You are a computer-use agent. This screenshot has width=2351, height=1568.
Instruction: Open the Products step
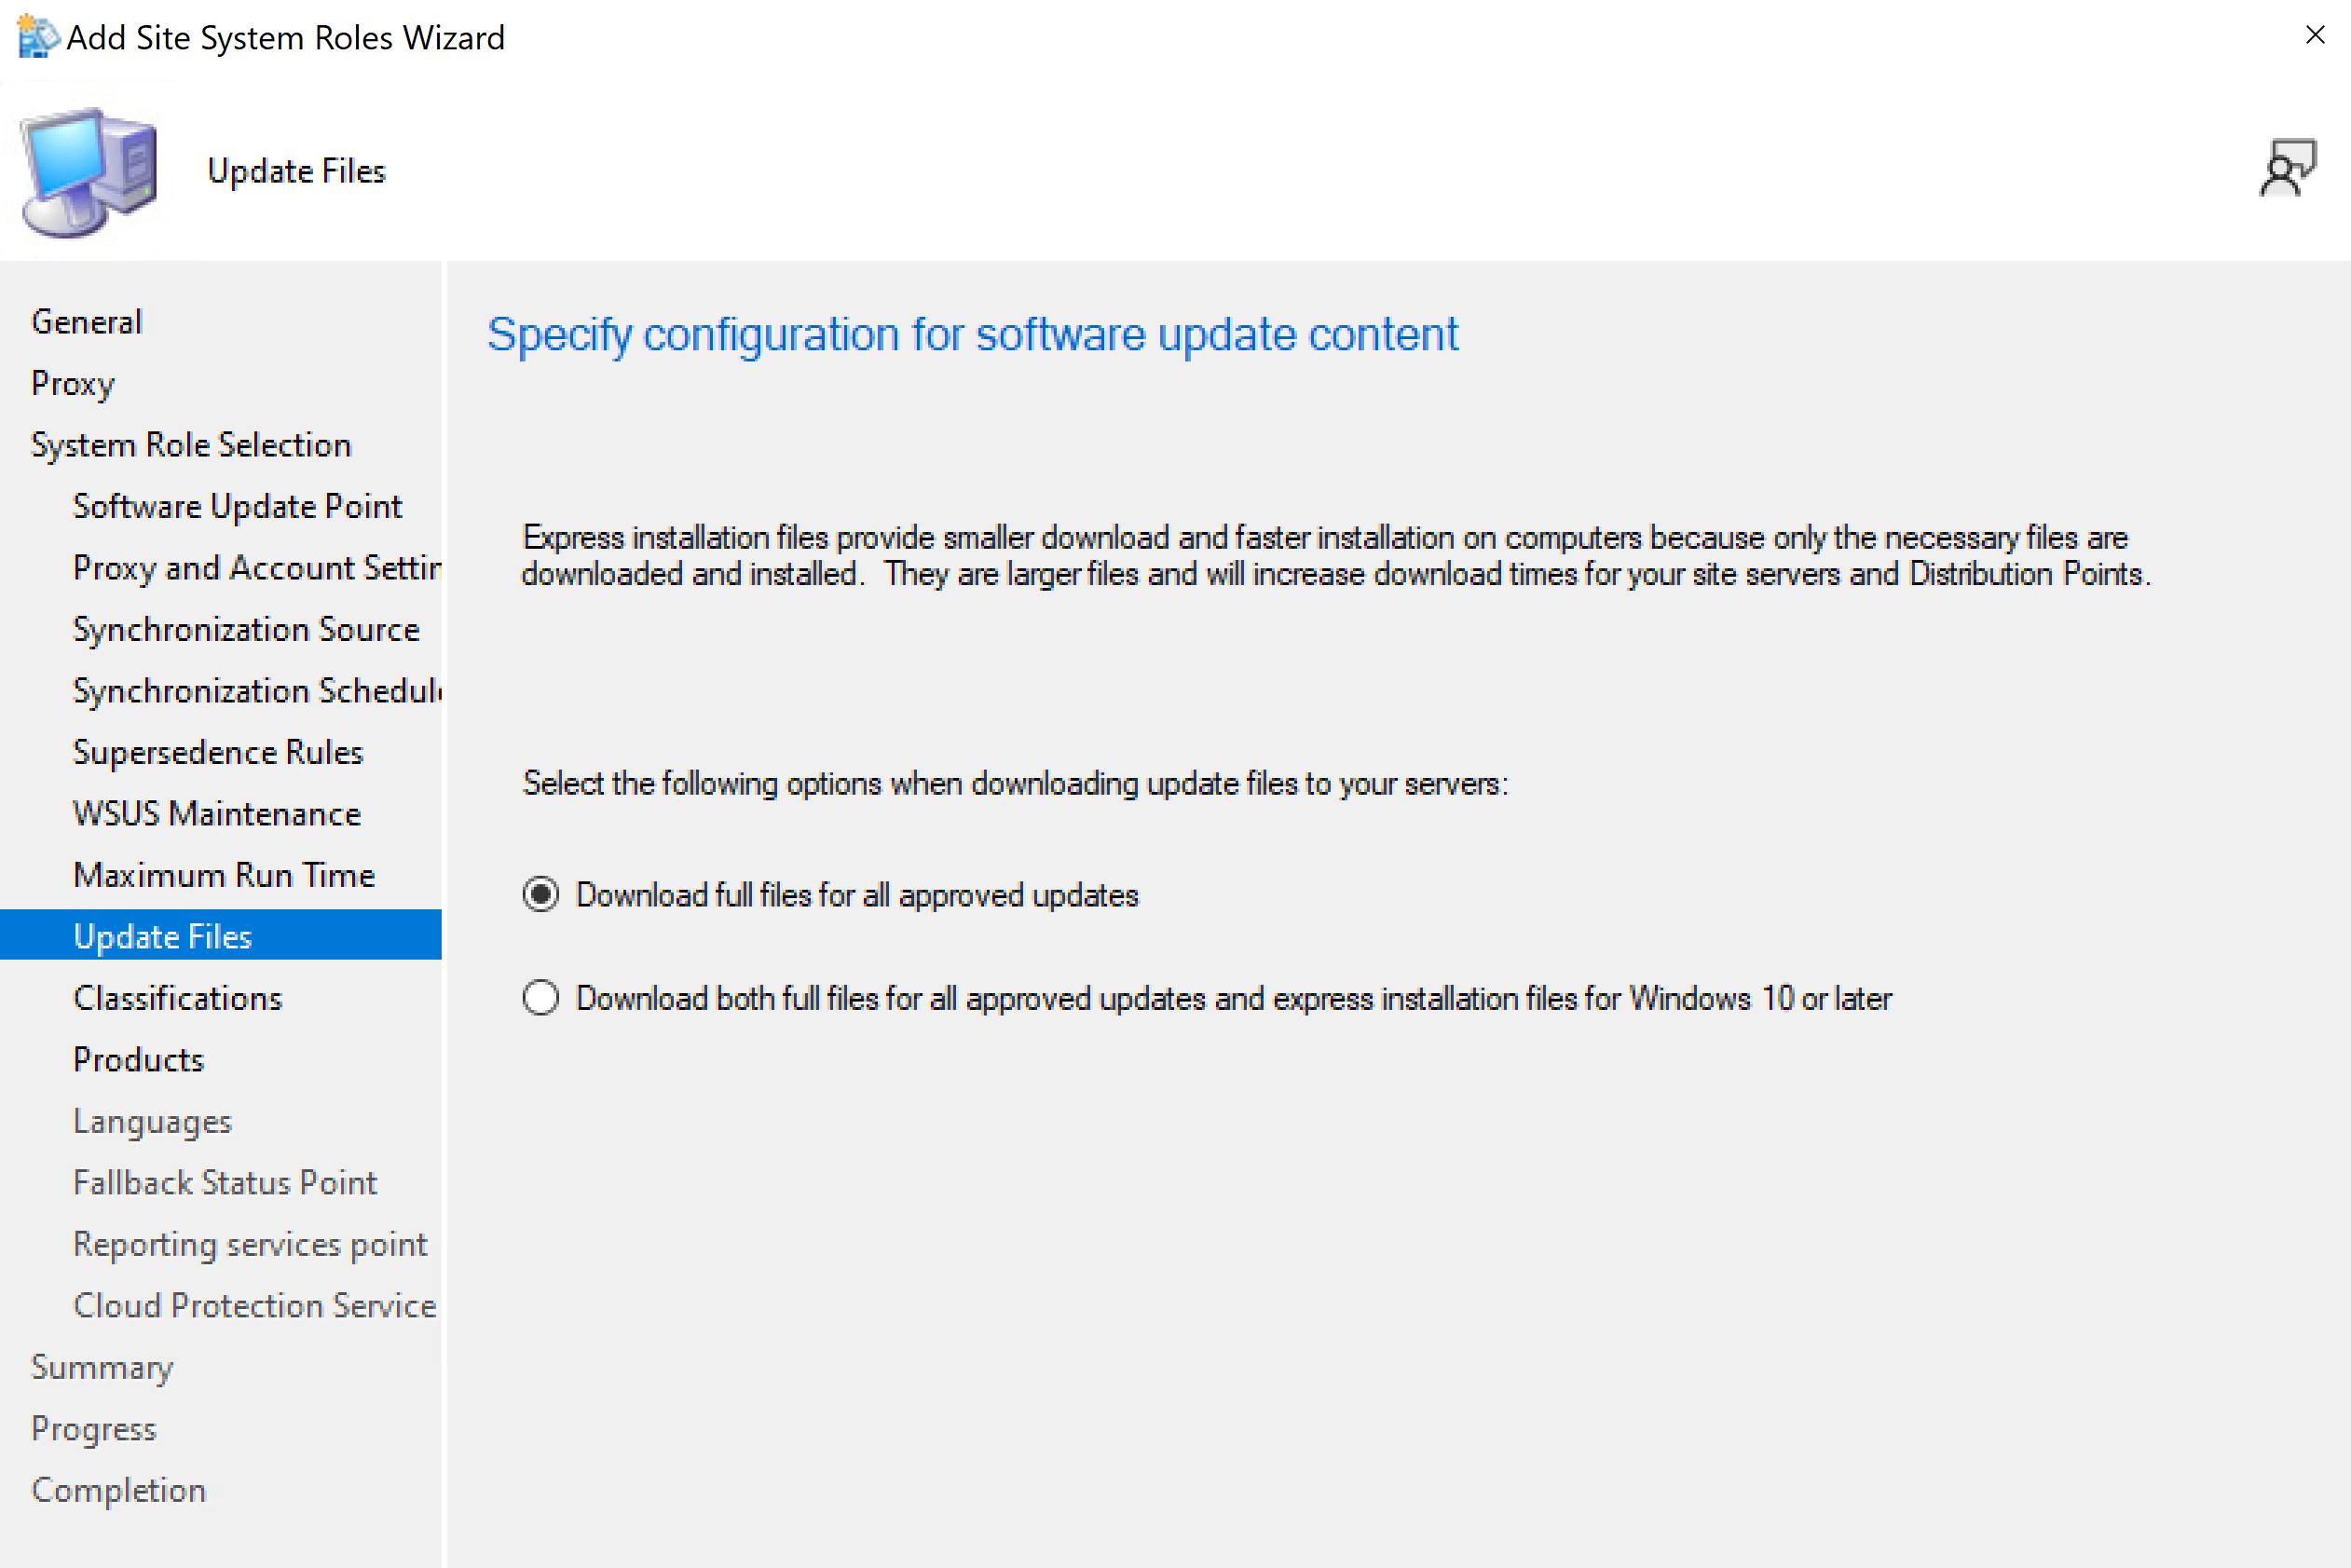(x=138, y=1060)
